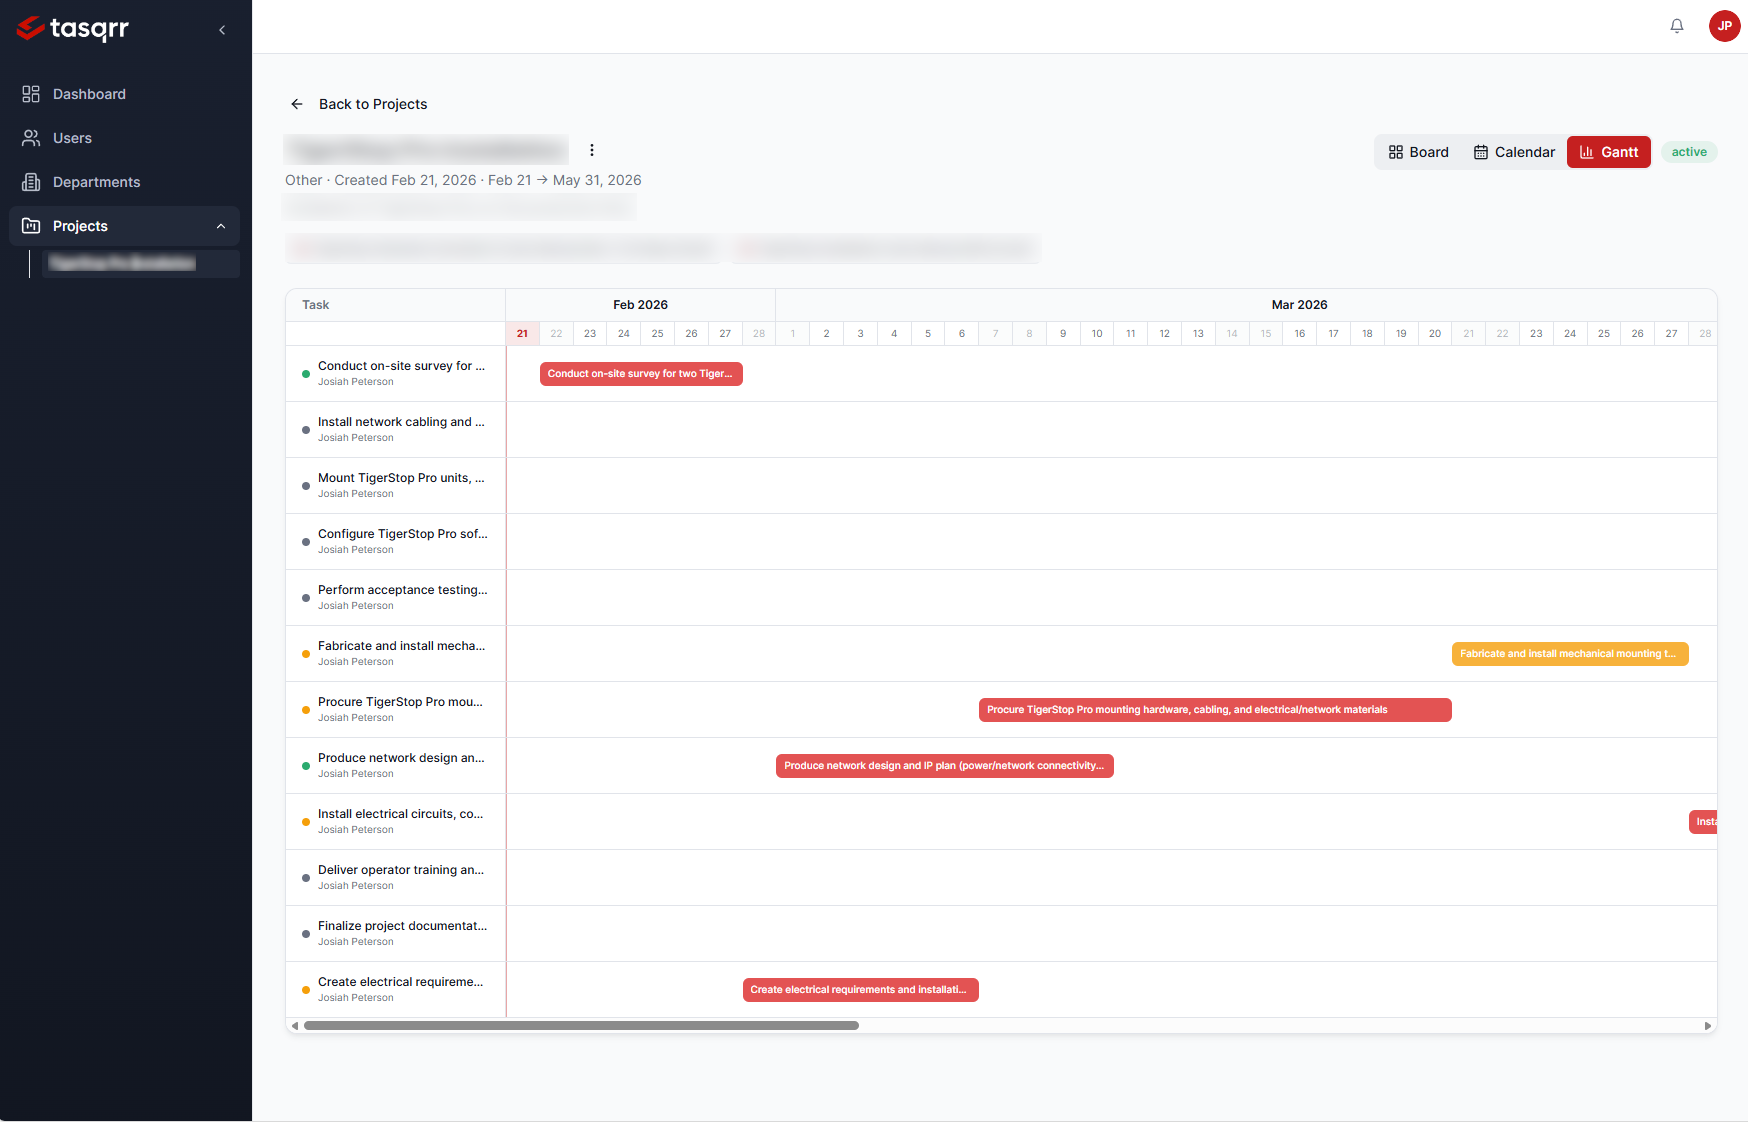The image size is (1748, 1122).
Task: Toggle the status dot for Conduct on-site survey
Action: [x=305, y=372]
